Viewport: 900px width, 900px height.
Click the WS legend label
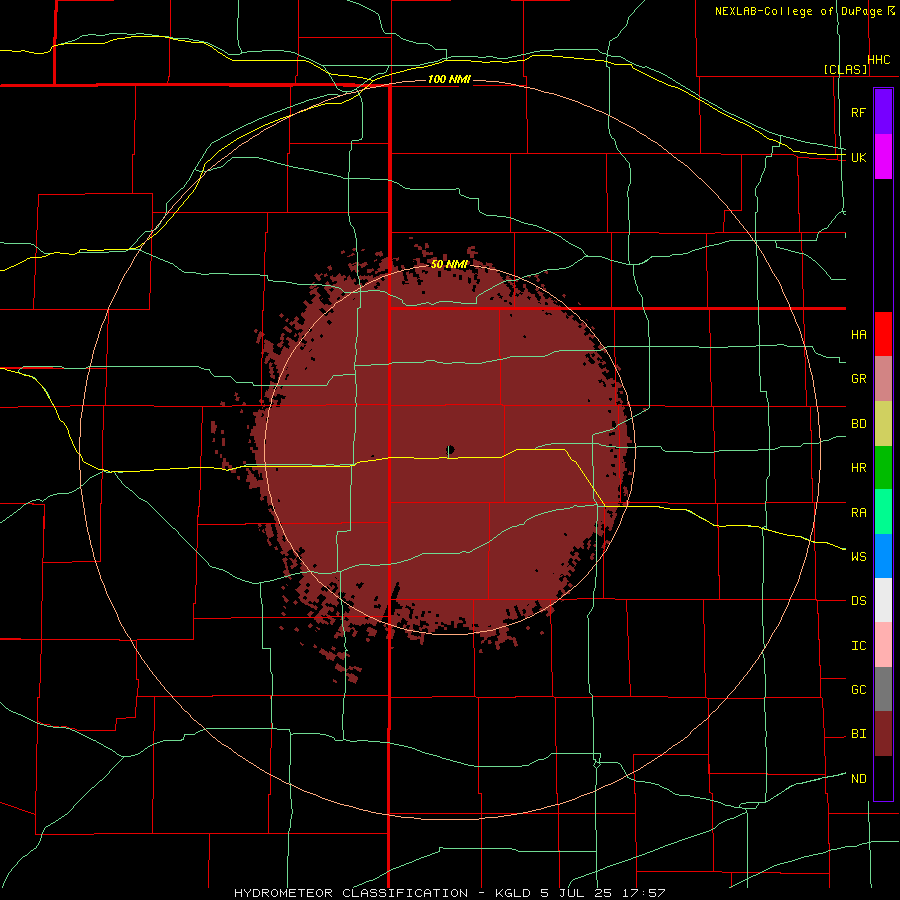coord(859,556)
